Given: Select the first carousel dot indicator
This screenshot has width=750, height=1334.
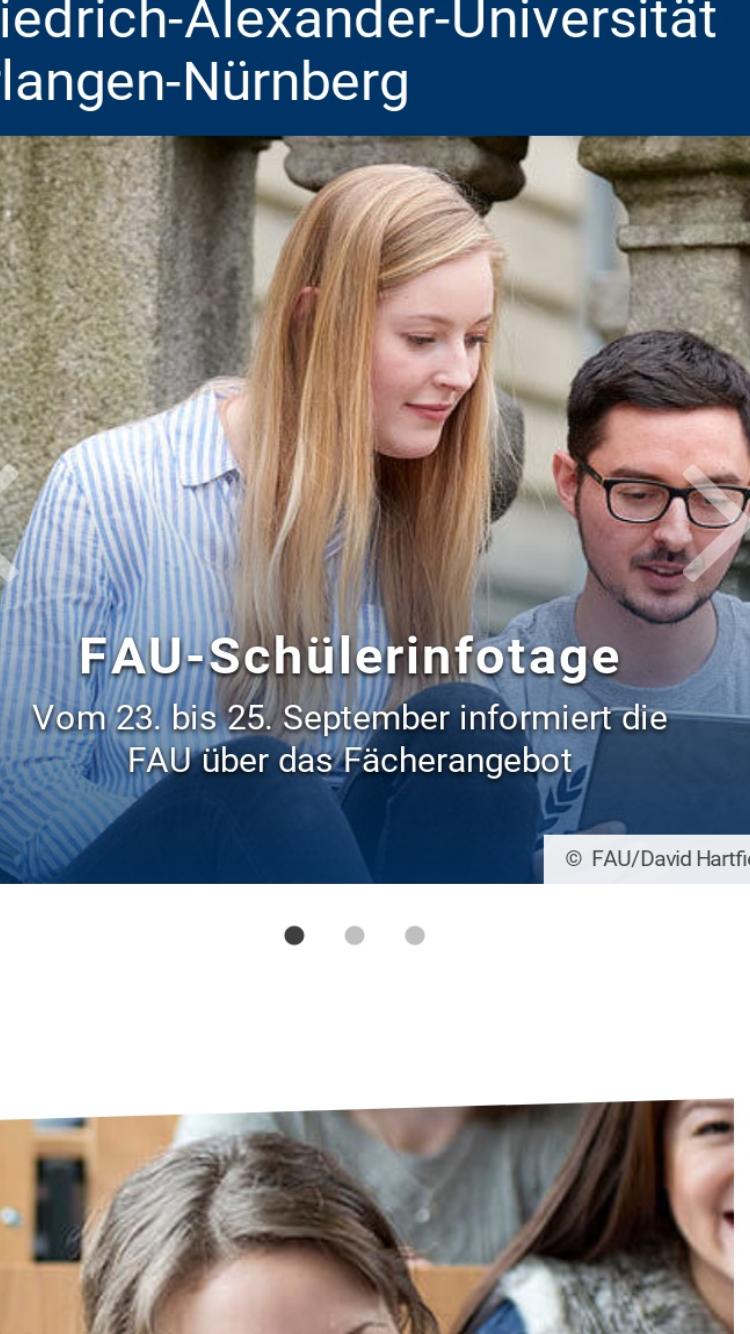Looking at the screenshot, I should pyautogui.click(x=294, y=935).
